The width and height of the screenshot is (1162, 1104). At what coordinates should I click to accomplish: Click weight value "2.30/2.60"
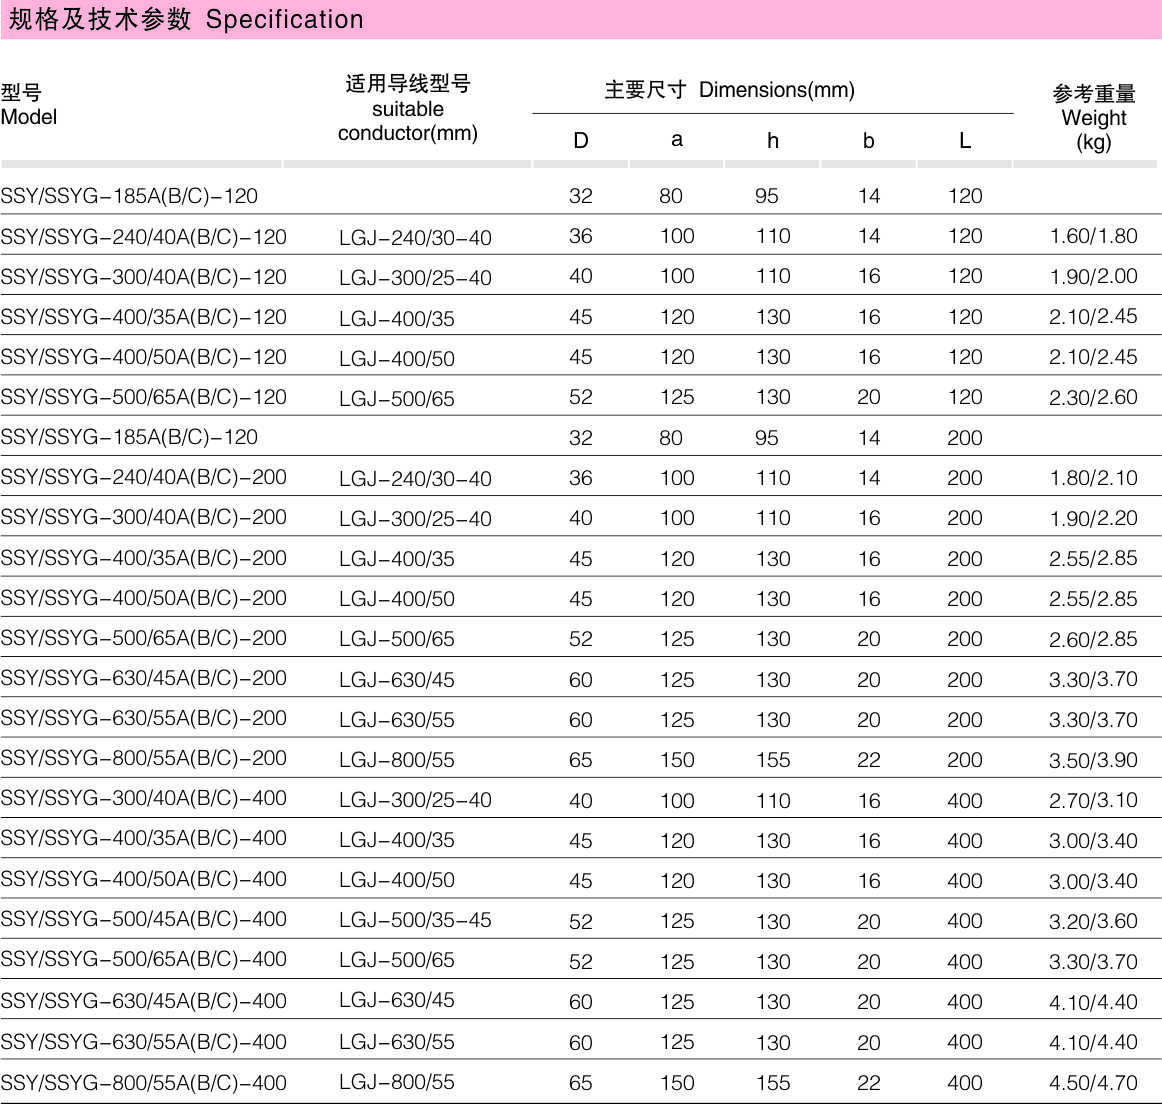pyautogui.click(x=1093, y=397)
